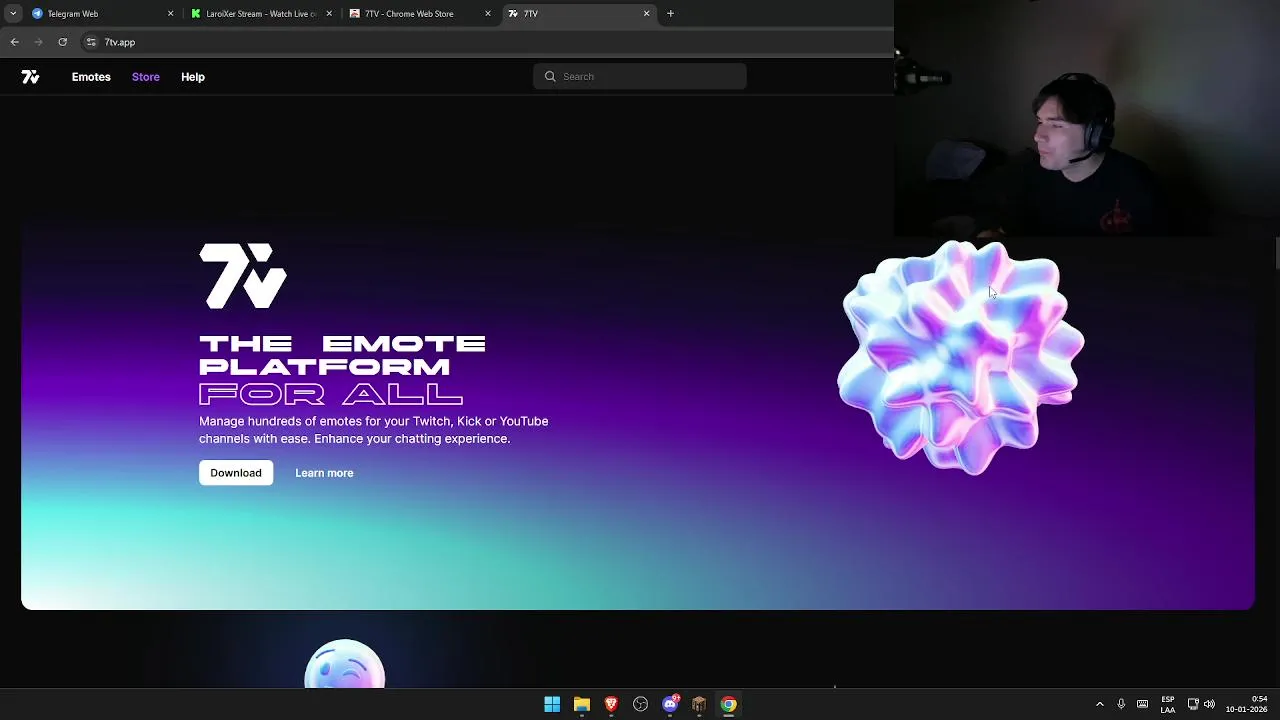This screenshot has height=720, width=1280.
Task: Open the Windows Start menu
Action: (x=552, y=704)
